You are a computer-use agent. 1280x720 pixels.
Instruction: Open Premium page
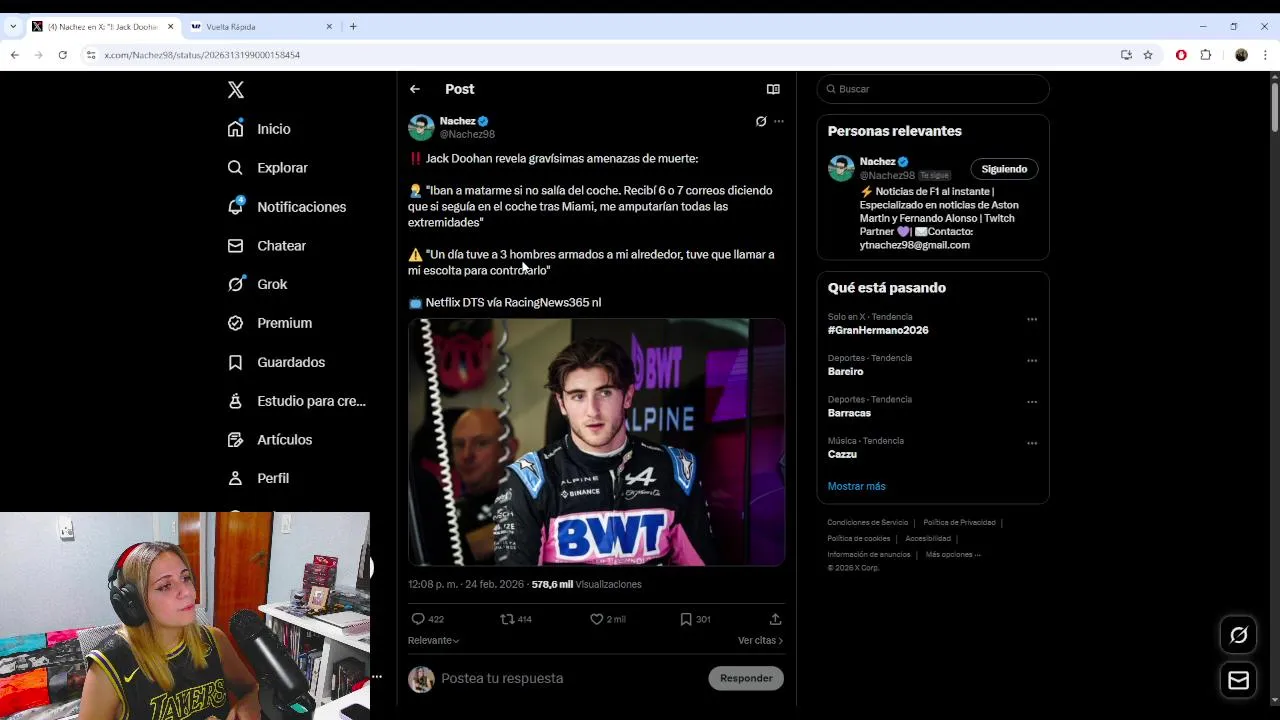click(x=269, y=323)
